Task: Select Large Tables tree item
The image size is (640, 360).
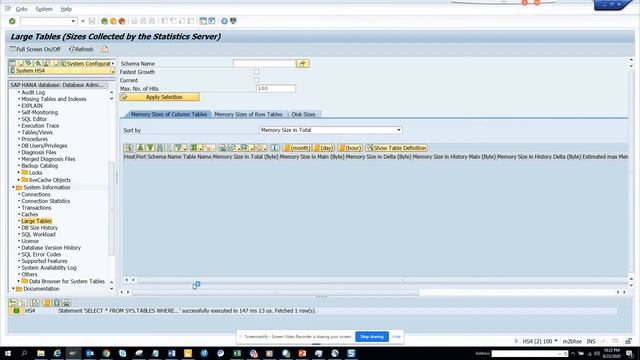Action: (x=36, y=221)
